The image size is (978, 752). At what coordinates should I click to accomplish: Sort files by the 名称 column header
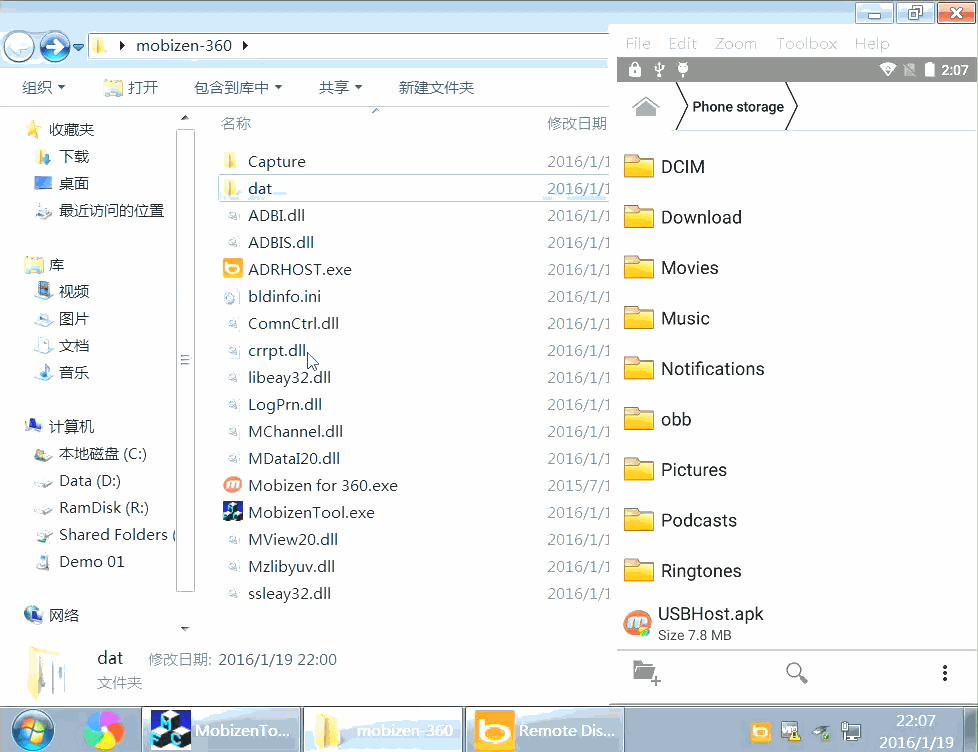coord(236,123)
